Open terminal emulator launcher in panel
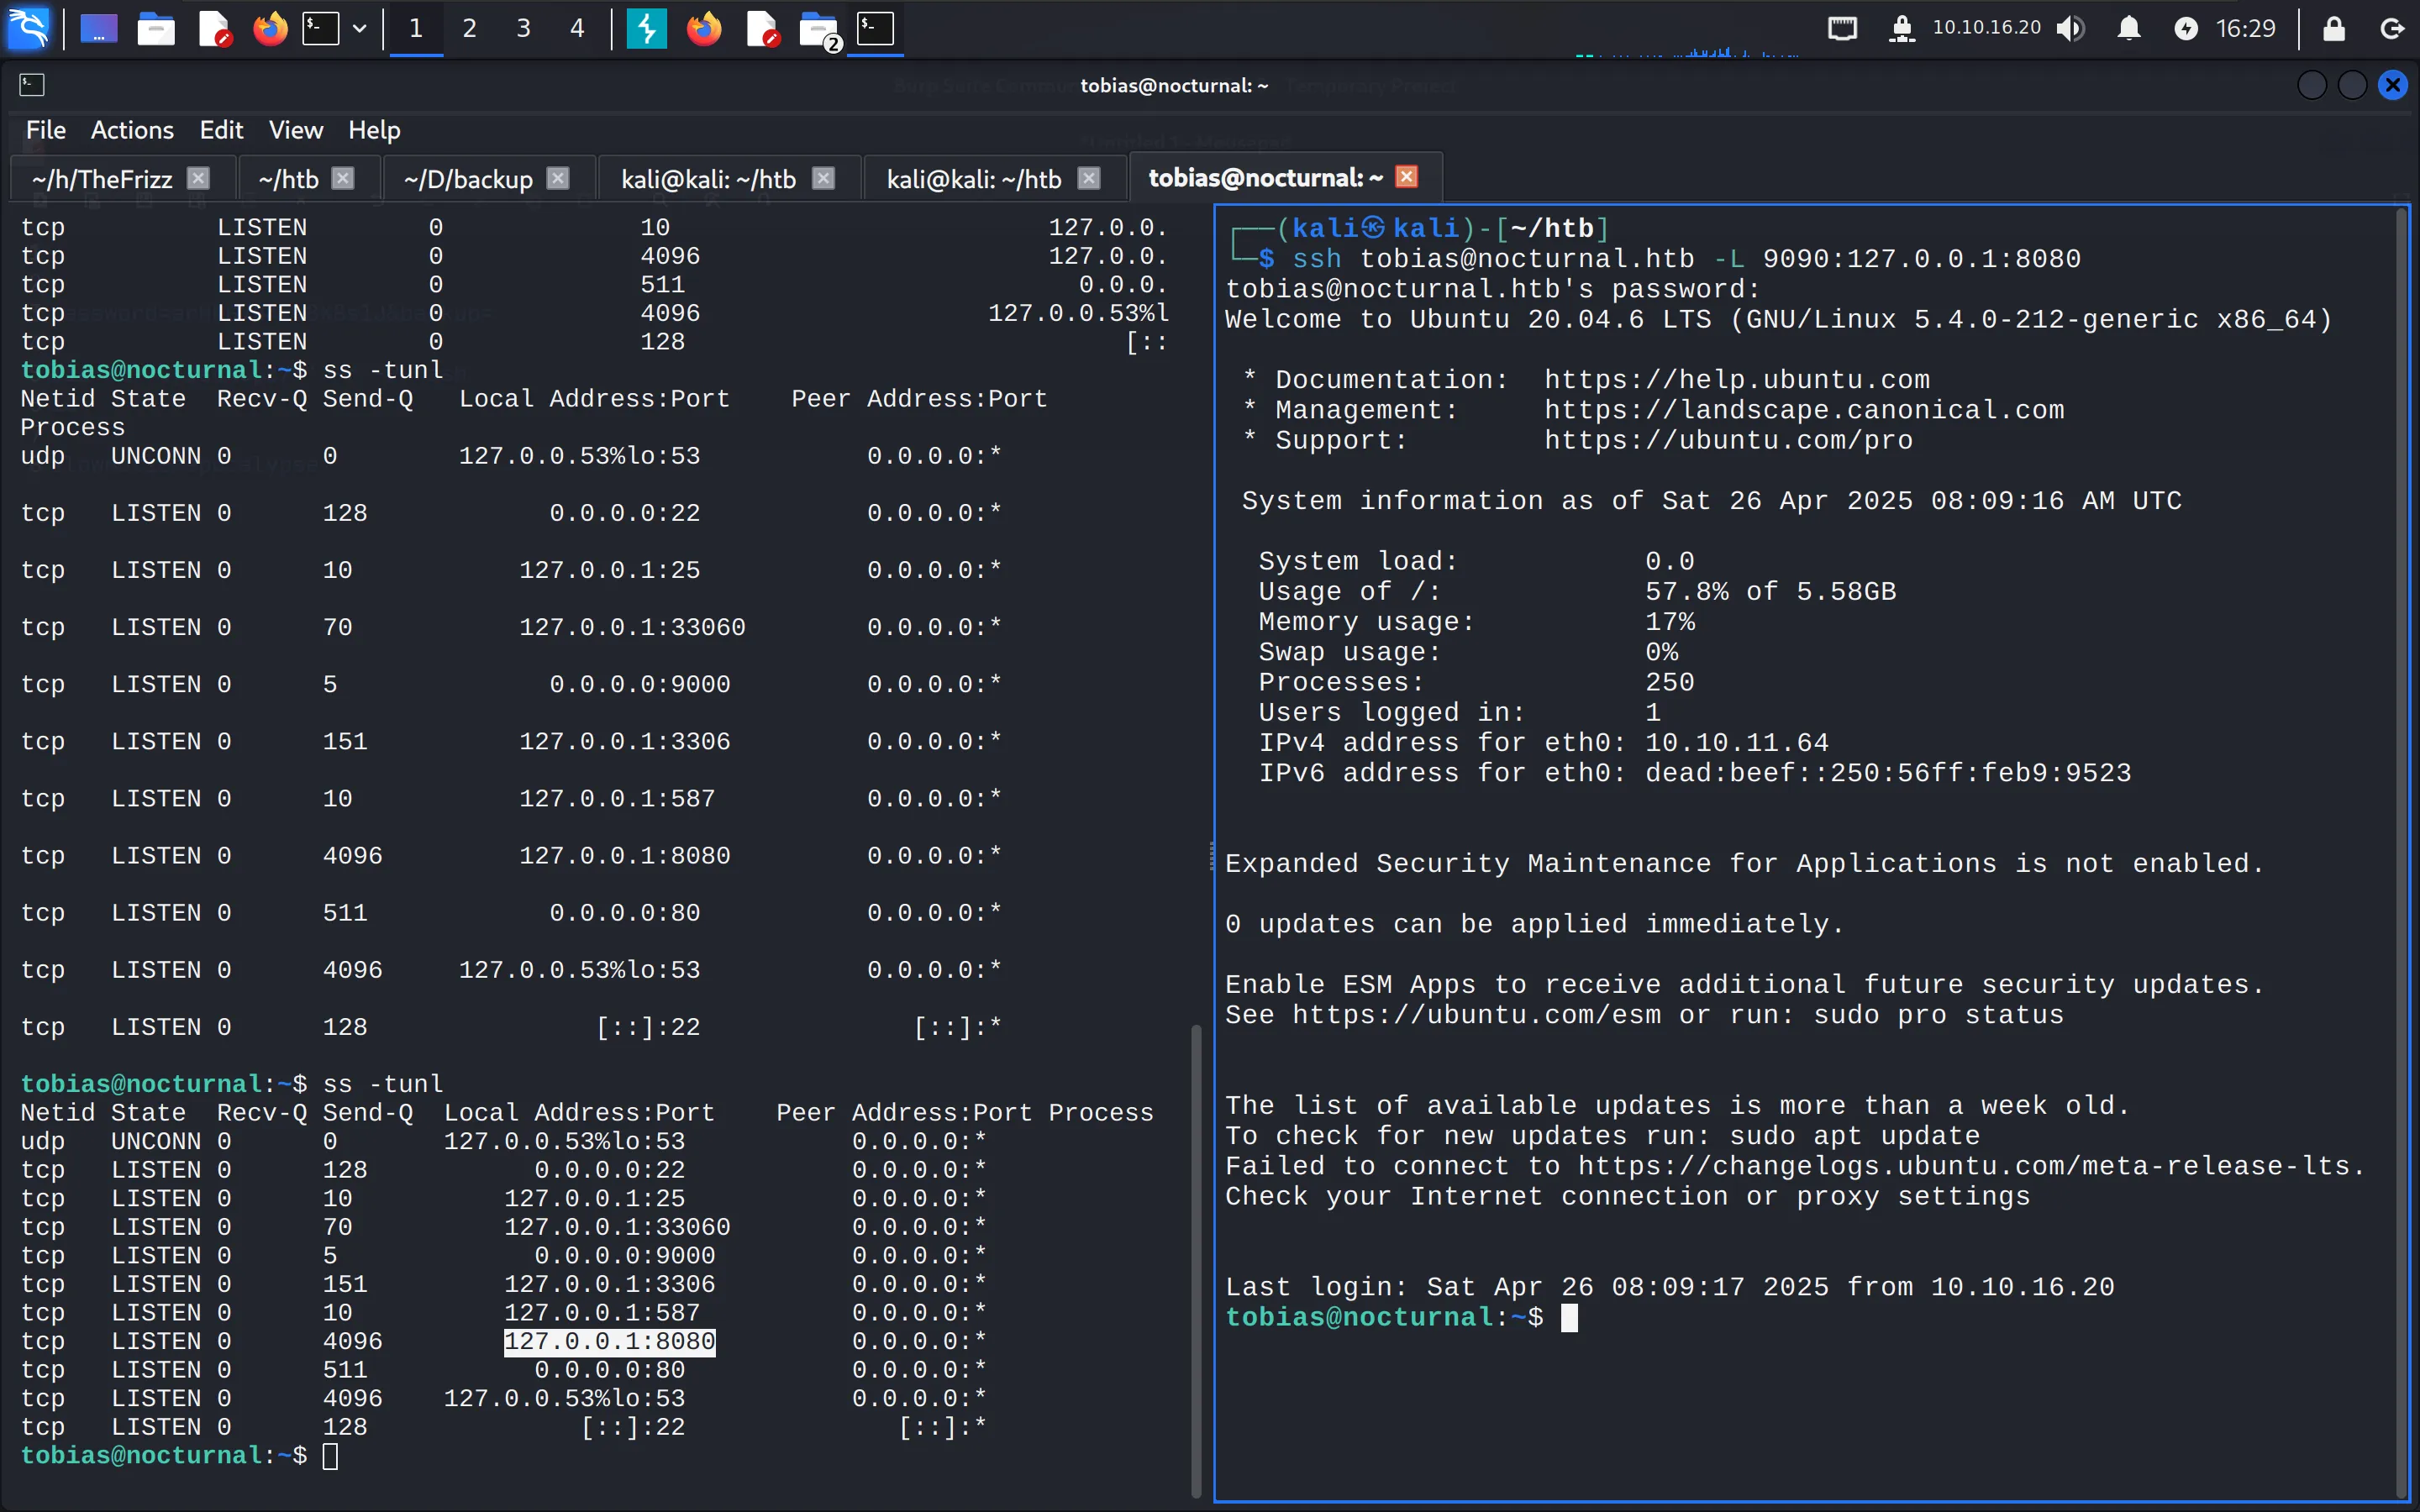Screen dimensions: 2420x1512 (x=321, y=28)
